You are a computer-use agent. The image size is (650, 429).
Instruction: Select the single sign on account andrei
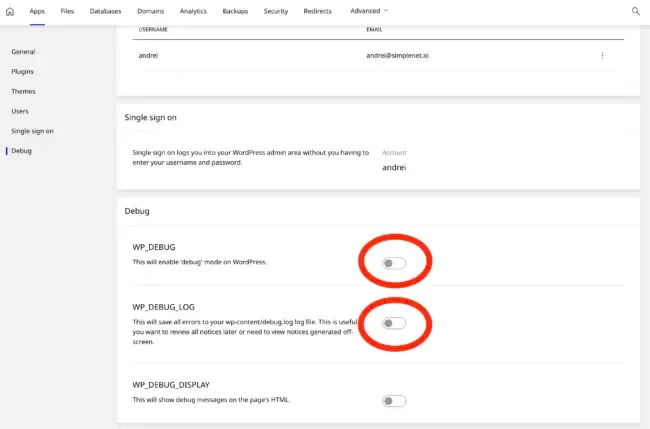click(x=394, y=167)
